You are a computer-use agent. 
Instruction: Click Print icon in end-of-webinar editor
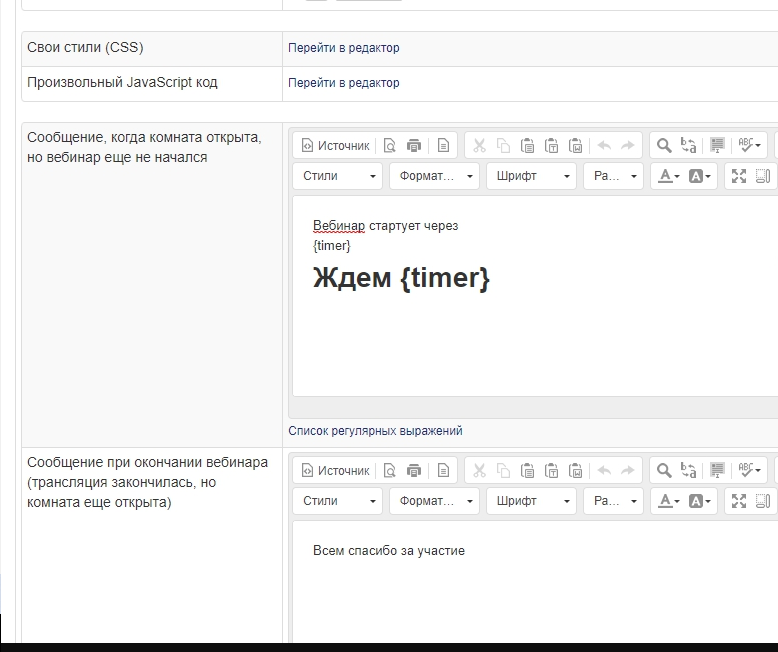(x=414, y=471)
